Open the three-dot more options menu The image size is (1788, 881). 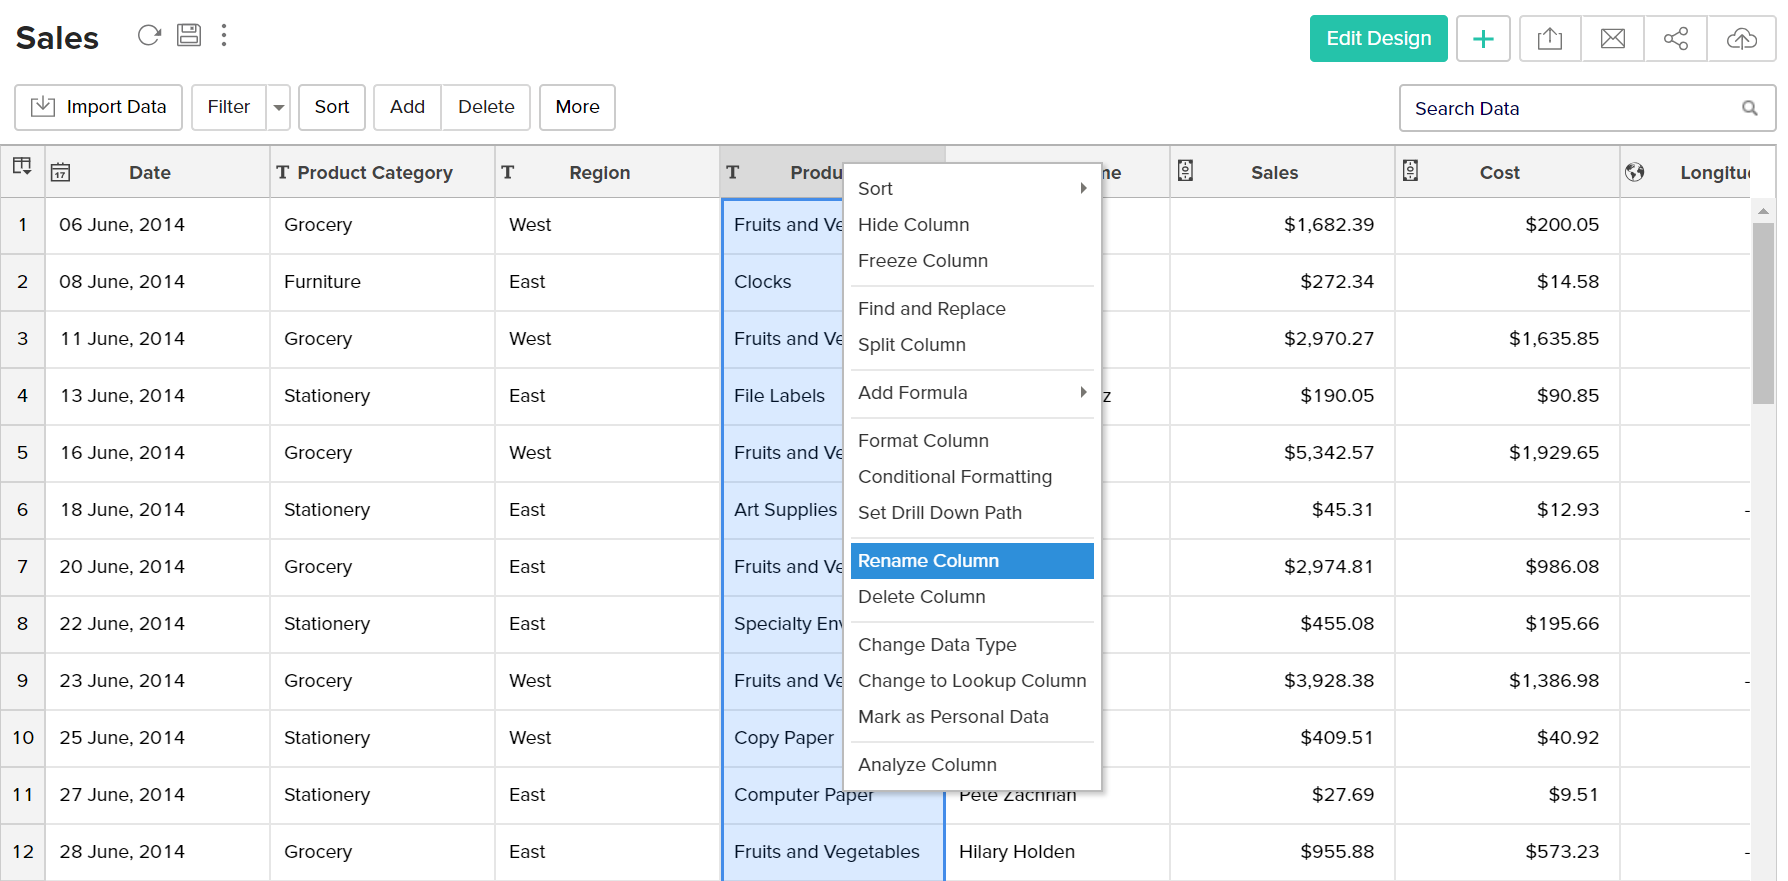[x=224, y=36]
